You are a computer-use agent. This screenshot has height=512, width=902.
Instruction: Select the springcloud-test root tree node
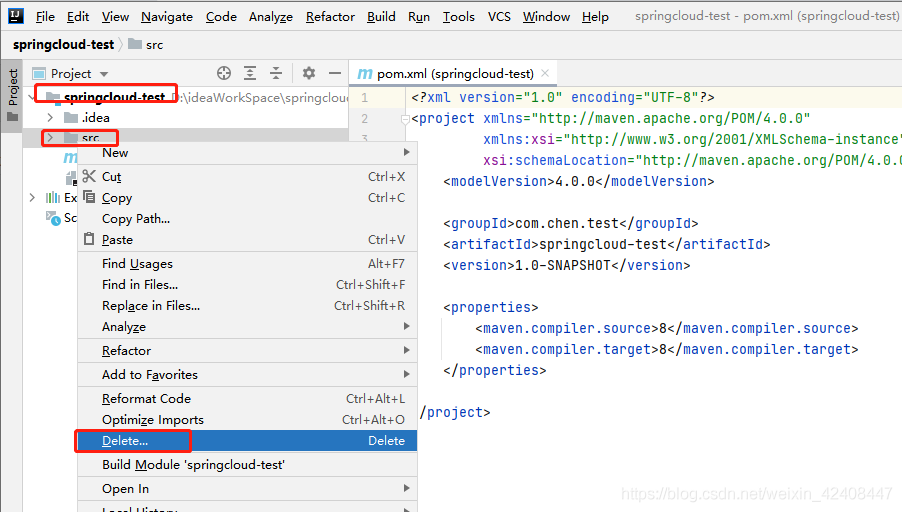click(x=114, y=97)
